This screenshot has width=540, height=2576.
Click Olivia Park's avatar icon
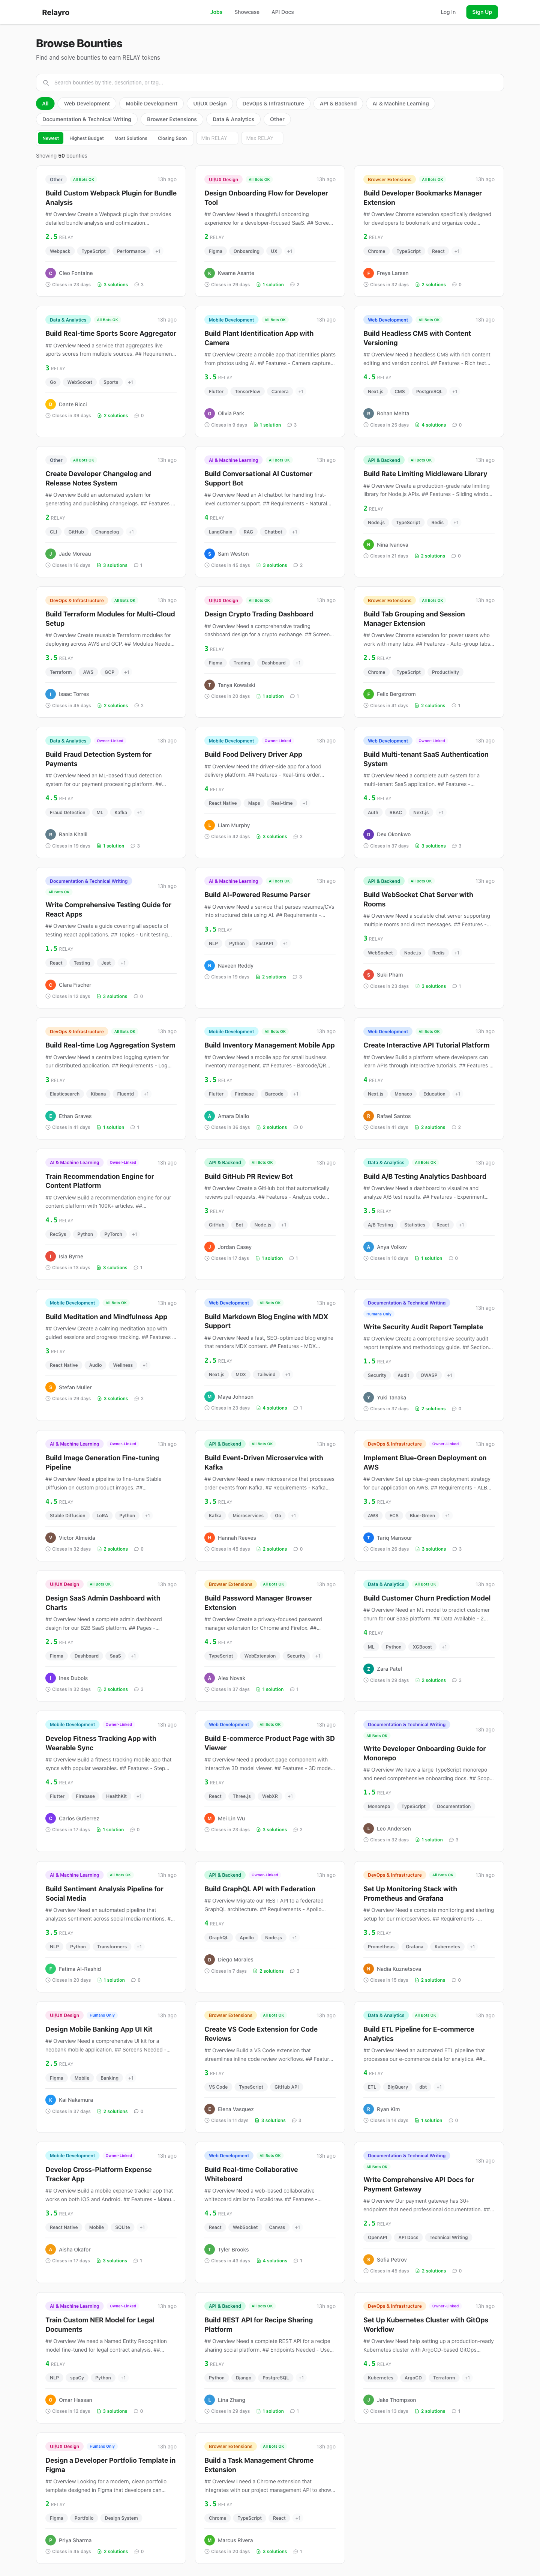coord(210,413)
